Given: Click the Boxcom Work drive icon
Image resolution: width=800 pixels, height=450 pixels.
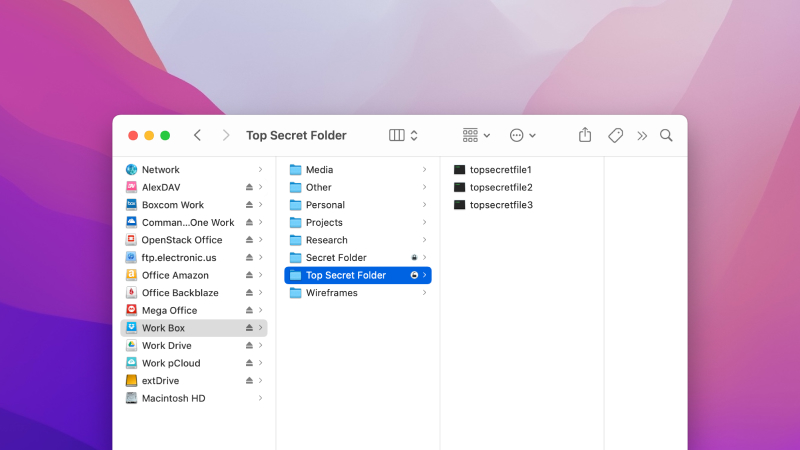Looking at the screenshot, I should pyautogui.click(x=131, y=205).
